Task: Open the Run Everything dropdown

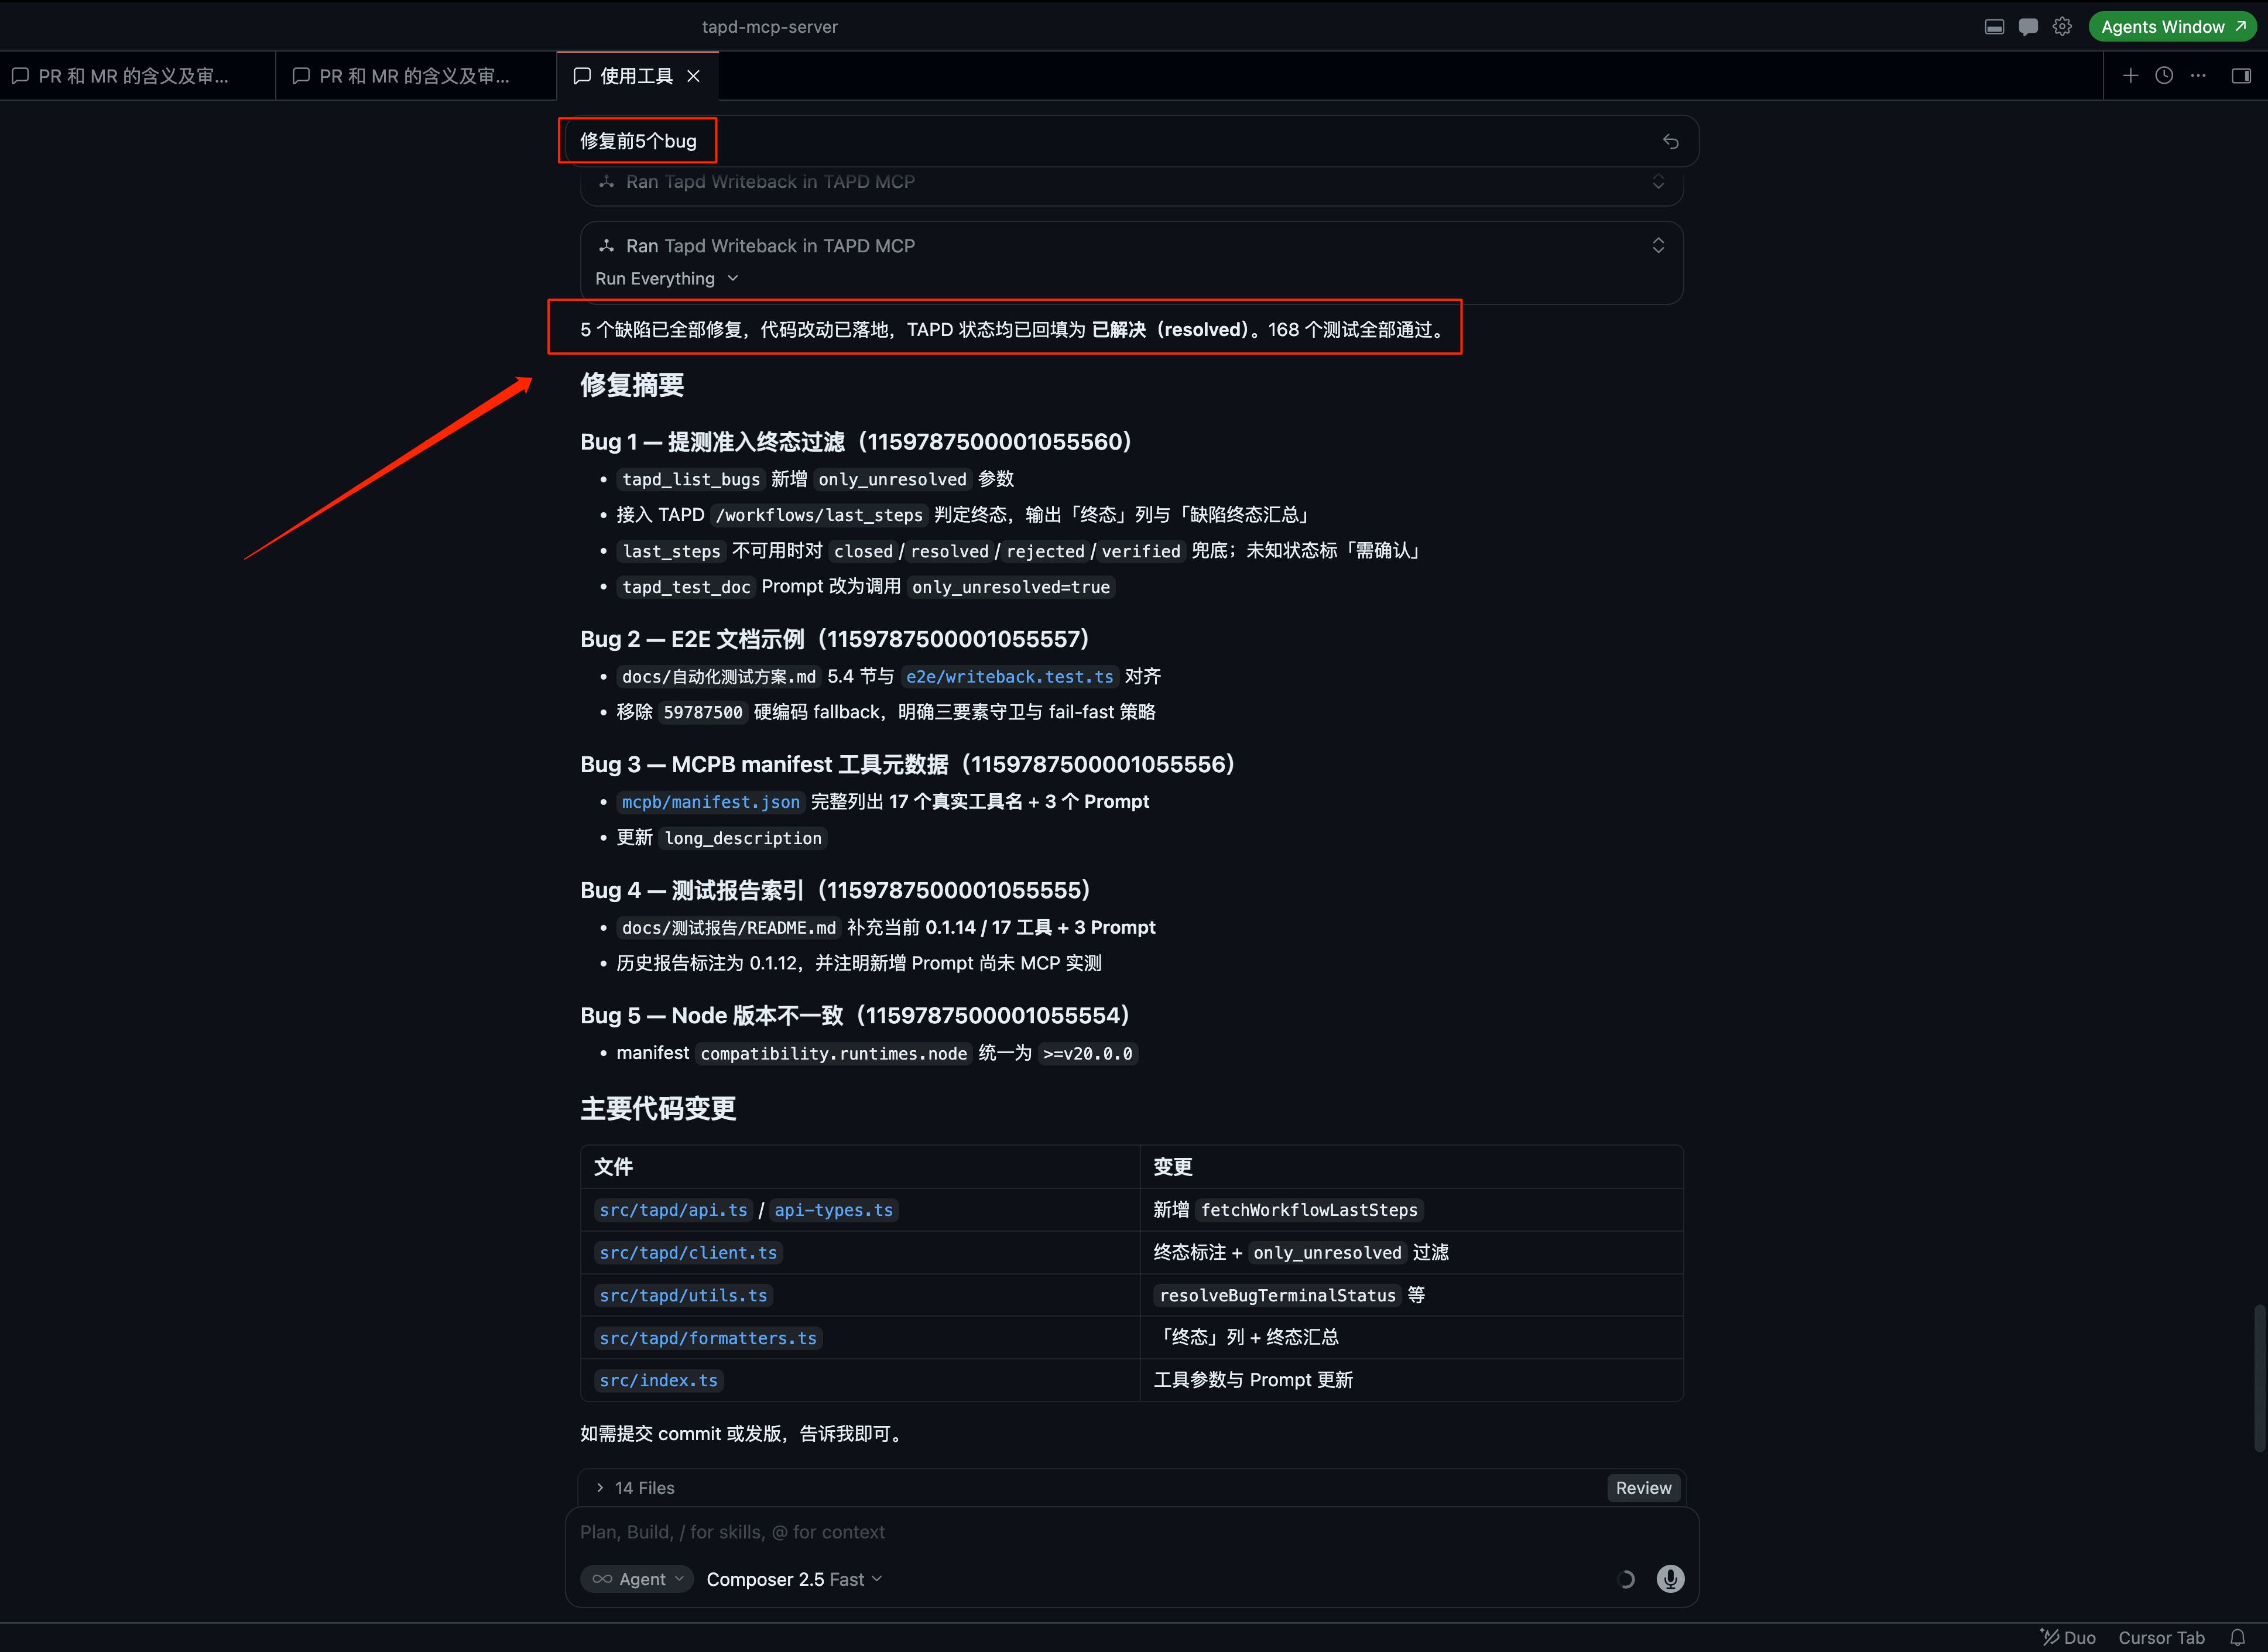Action: point(666,279)
